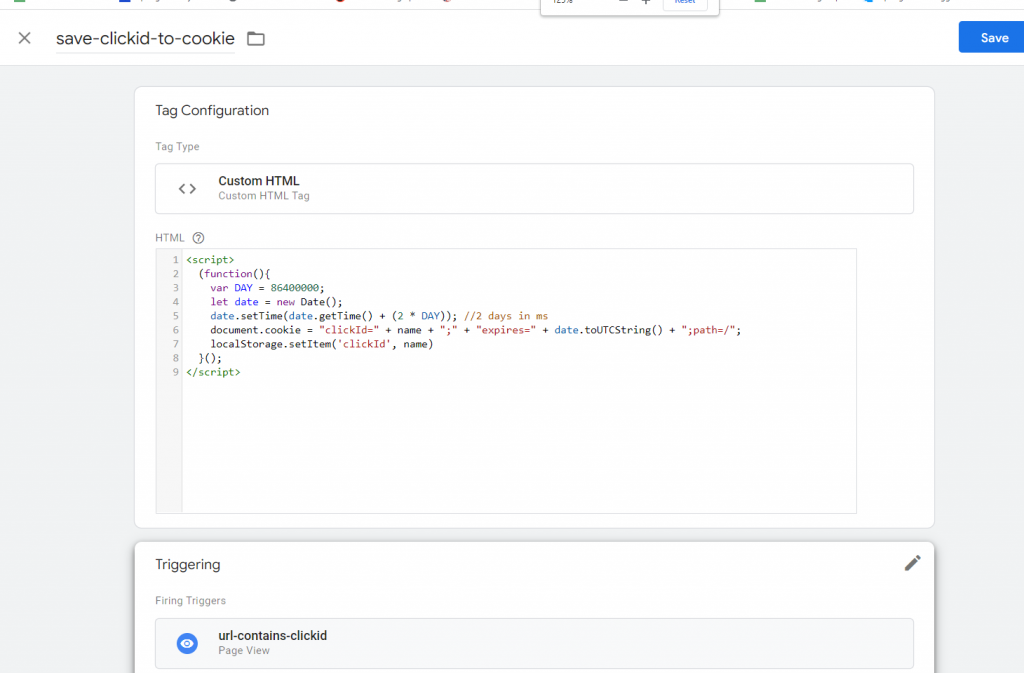Move tag to a folder using the folder icon
1024x673 pixels.
(256, 38)
